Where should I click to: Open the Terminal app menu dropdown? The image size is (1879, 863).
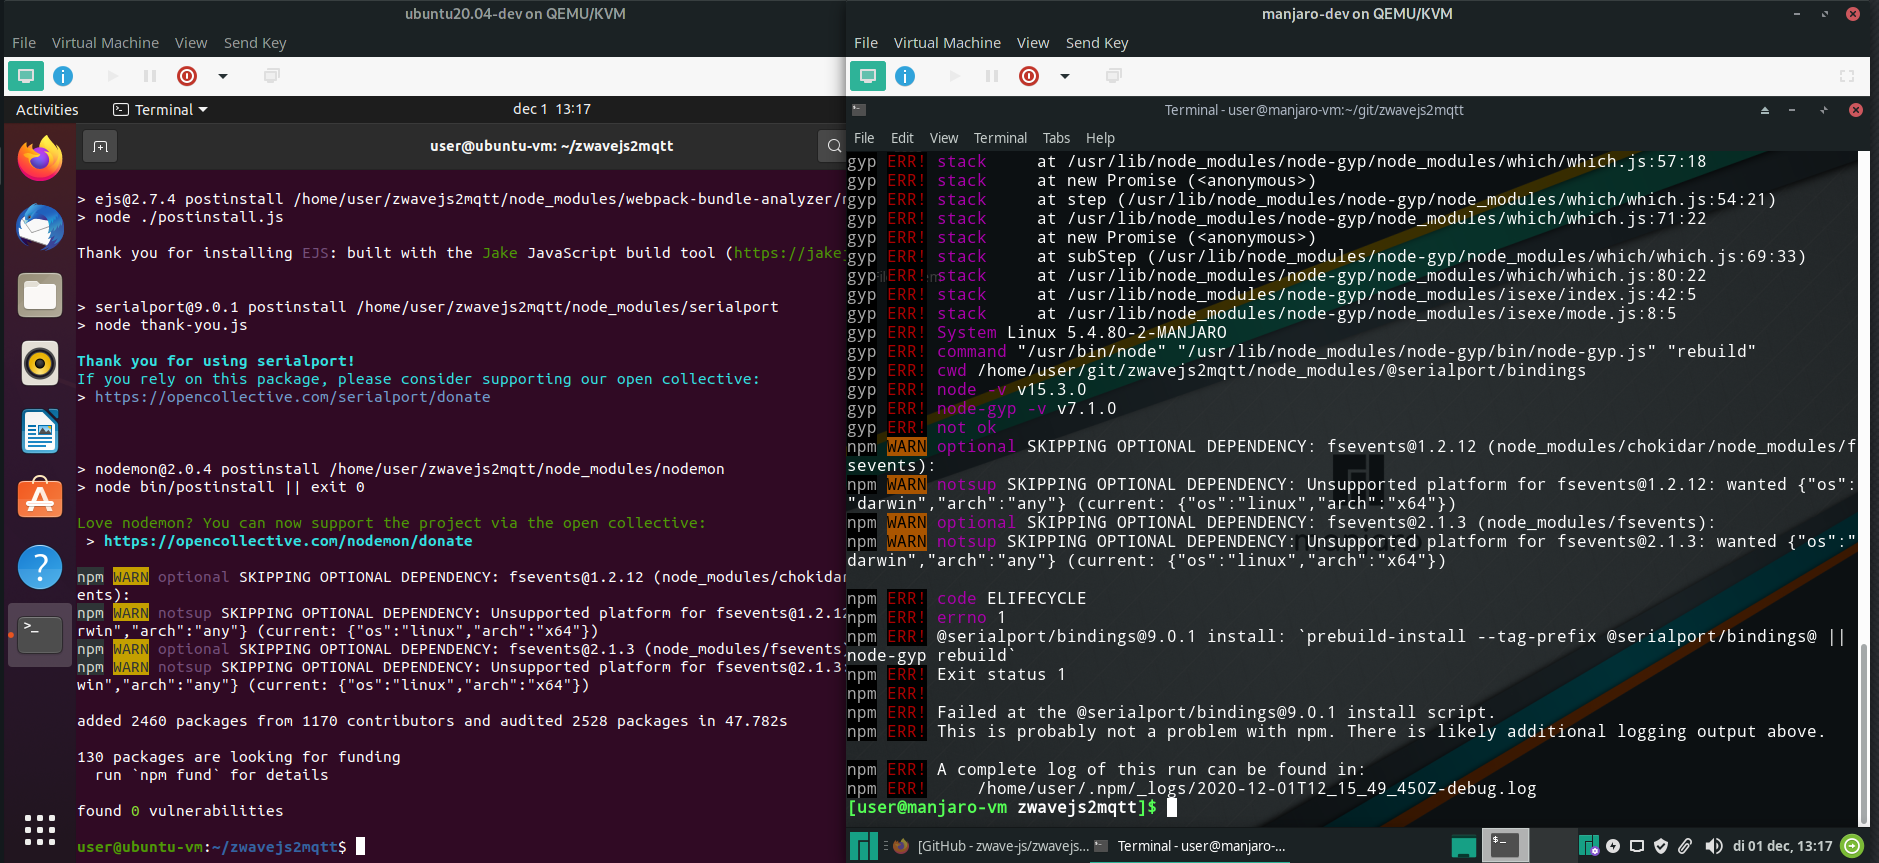tap(160, 110)
